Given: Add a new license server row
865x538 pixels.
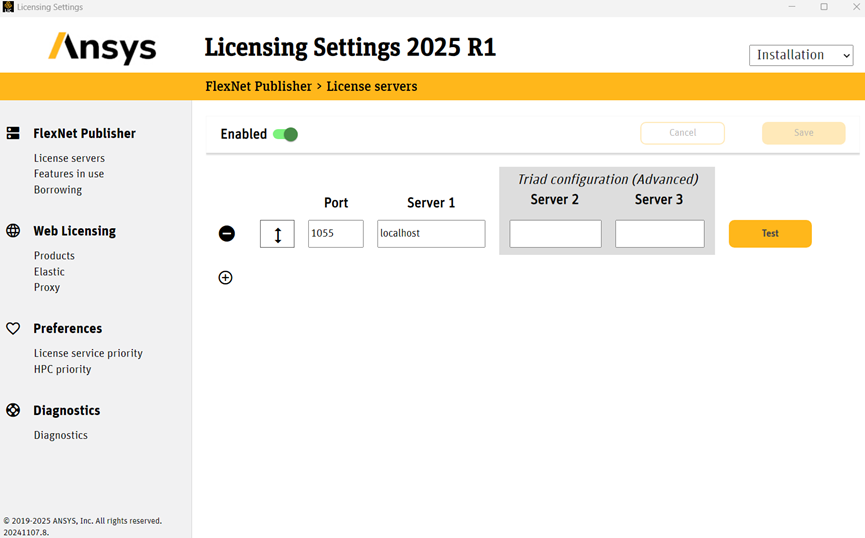Looking at the screenshot, I should click(x=226, y=278).
